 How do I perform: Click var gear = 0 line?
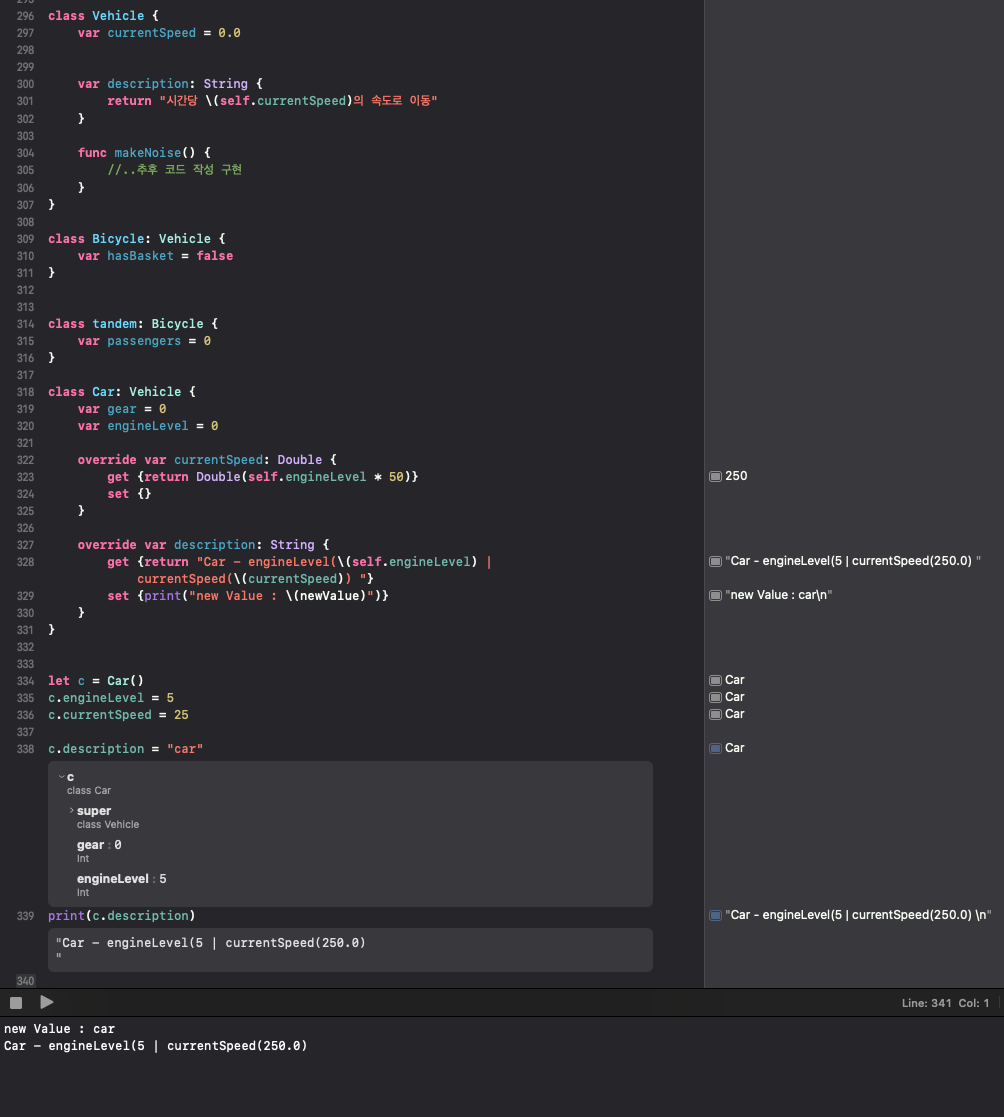point(122,409)
